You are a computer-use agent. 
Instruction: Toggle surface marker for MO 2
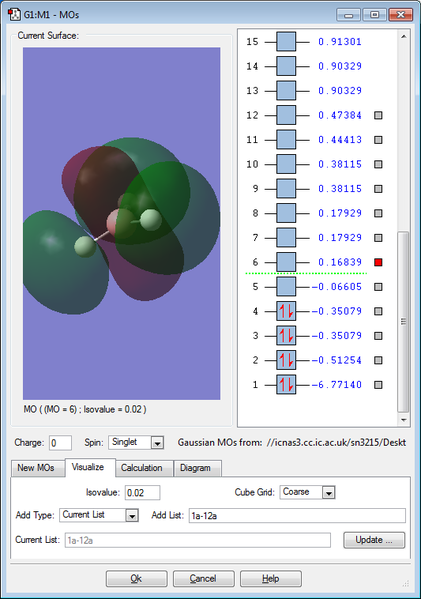click(378, 360)
